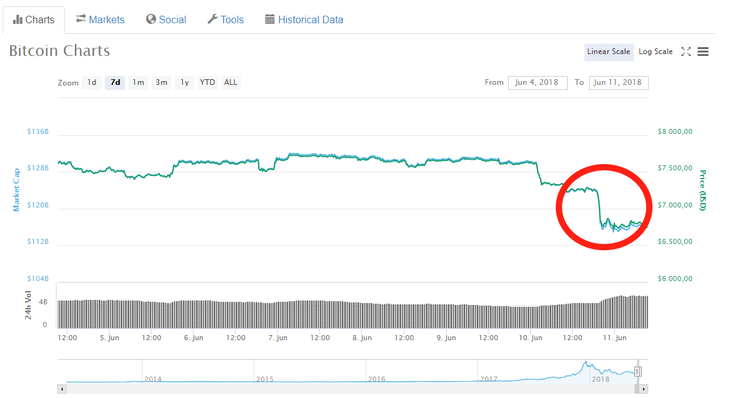Click the Price (USD) axis title
Screen dimensions: 736x398
[x=703, y=190]
